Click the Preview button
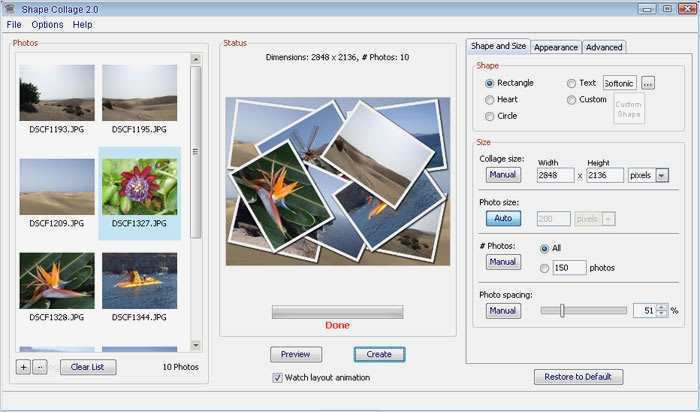The height and width of the screenshot is (412, 700). click(x=296, y=354)
